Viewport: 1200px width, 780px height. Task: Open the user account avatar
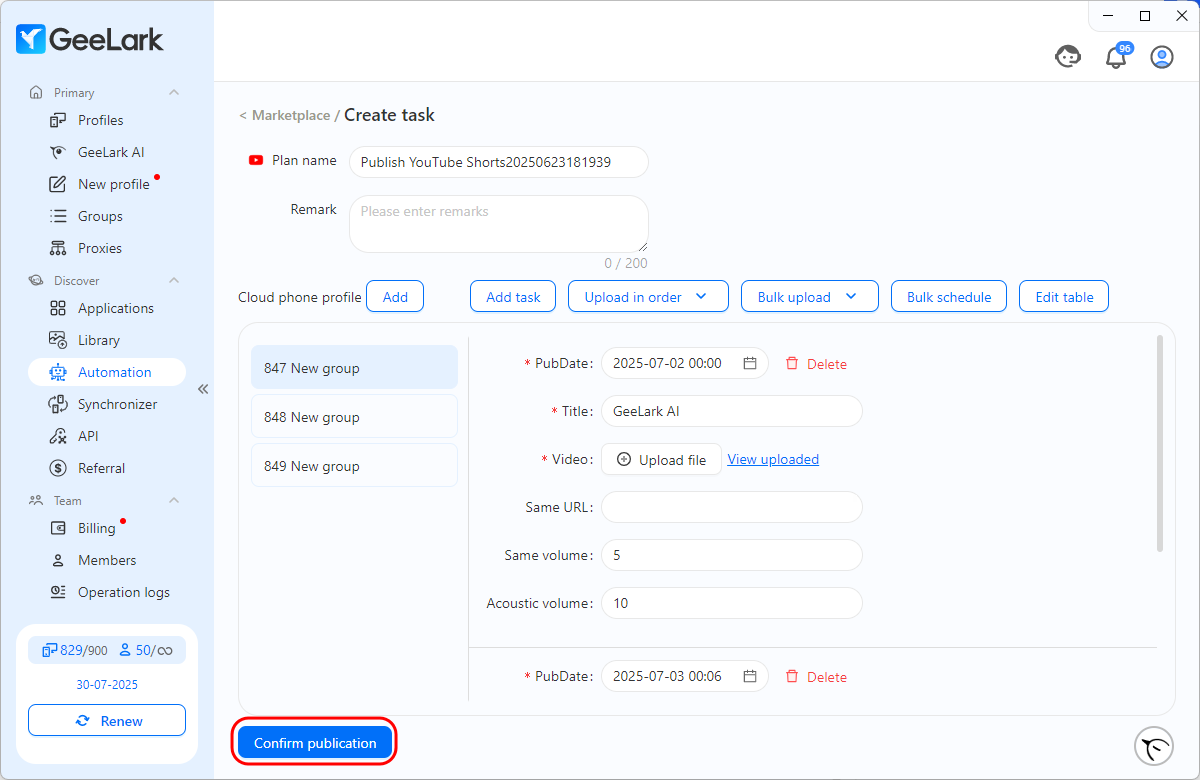tap(1162, 57)
